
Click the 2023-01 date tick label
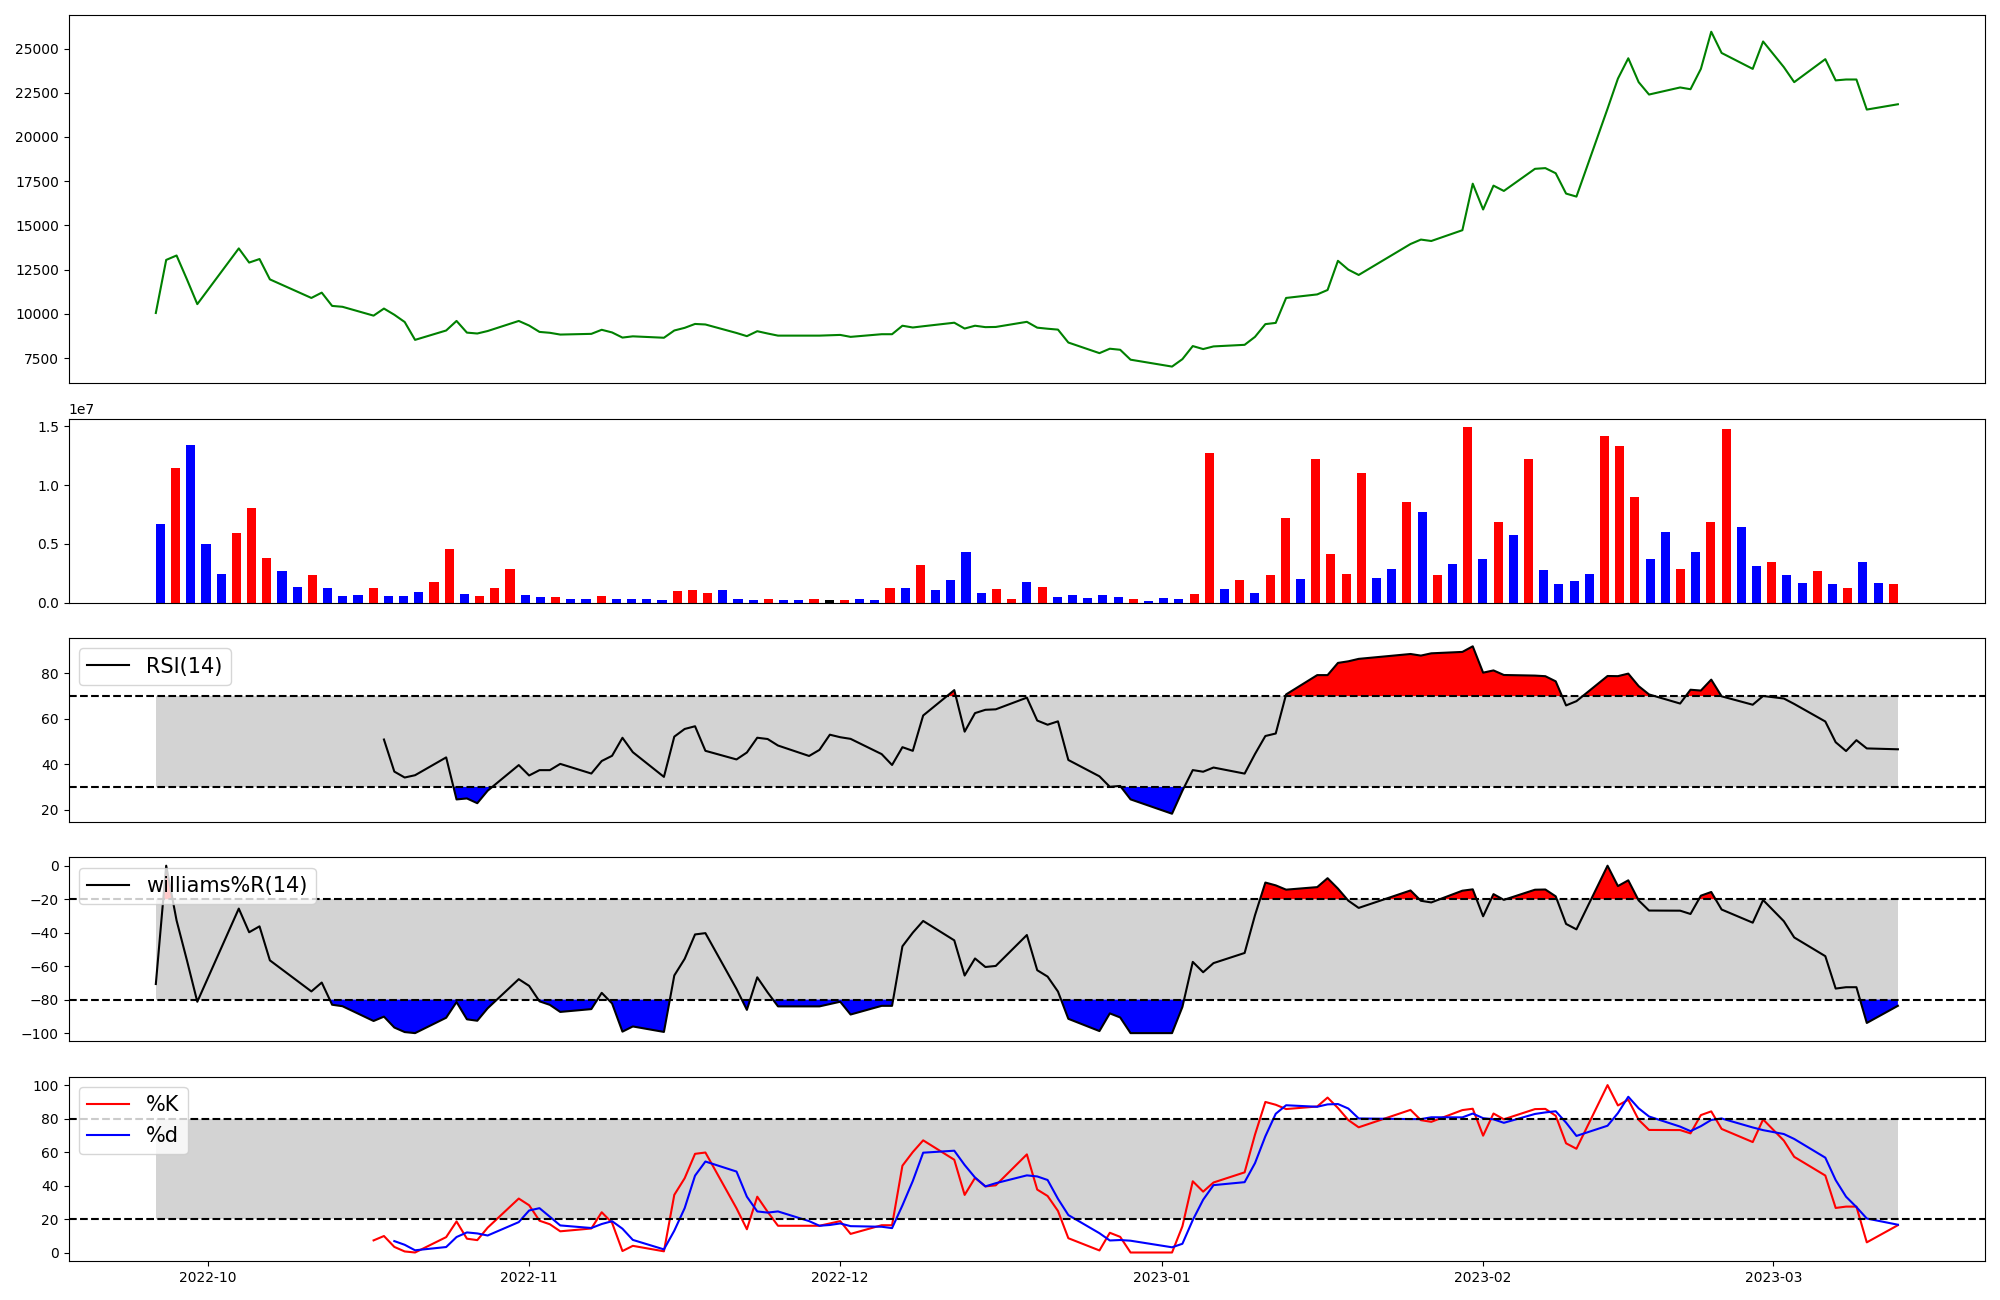[x=1161, y=1277]
